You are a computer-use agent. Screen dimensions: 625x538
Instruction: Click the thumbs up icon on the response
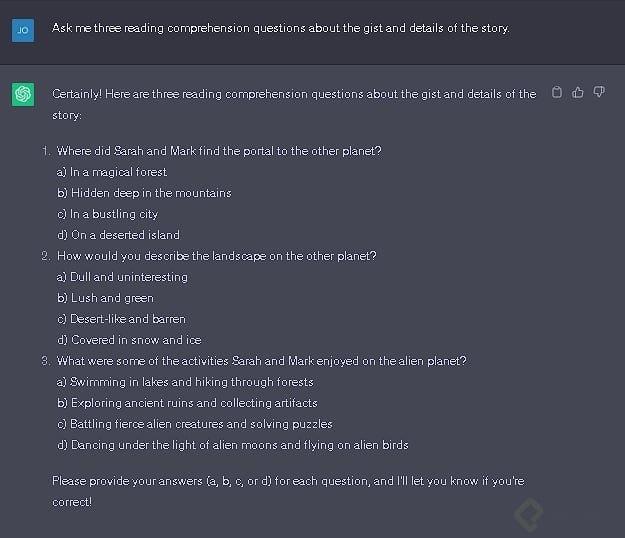pyautogui.click(x=578, y=94)
